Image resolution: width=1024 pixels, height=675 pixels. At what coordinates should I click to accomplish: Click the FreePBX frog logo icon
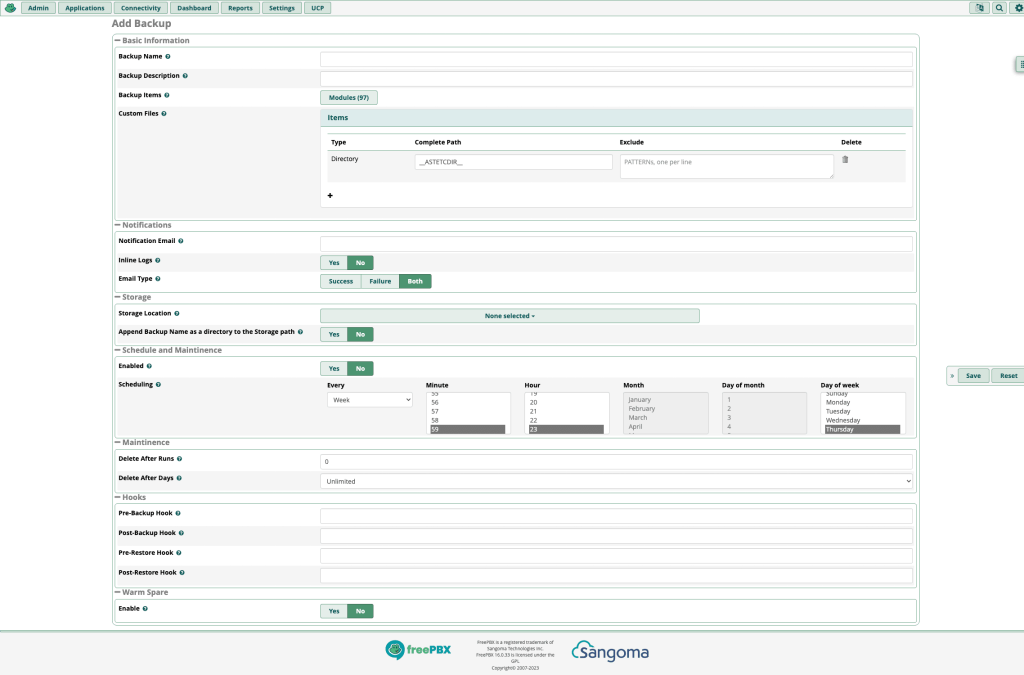coord(10,8)
